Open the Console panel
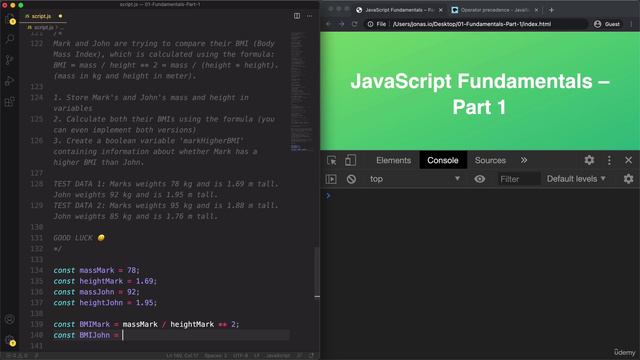The height and width of the screenshot is (360, 640). tap(442, 160)
